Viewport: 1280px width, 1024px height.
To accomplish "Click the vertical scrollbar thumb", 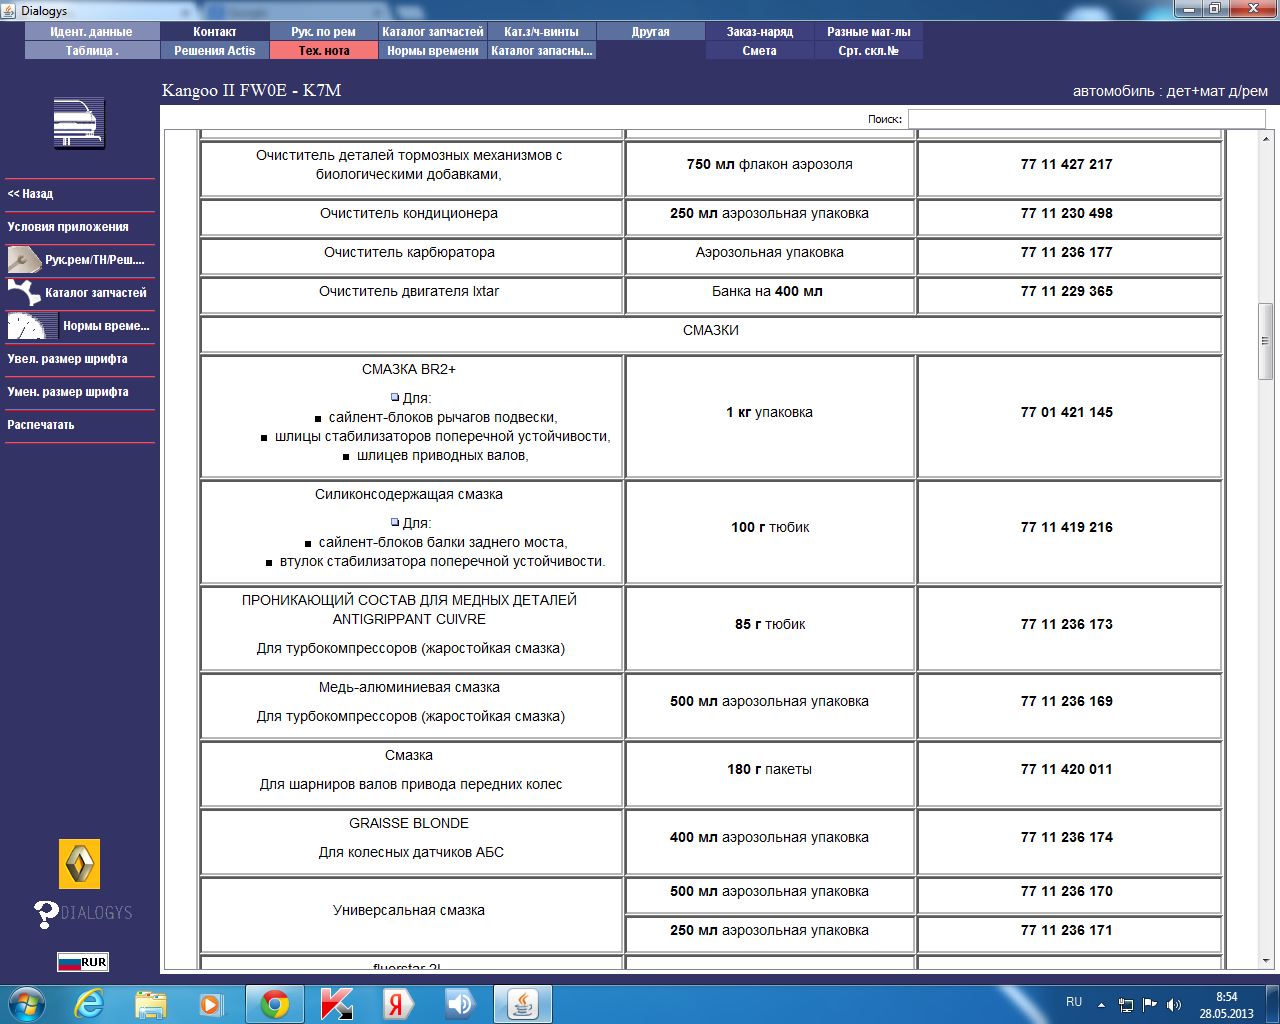I will [x=1265, y=341].
